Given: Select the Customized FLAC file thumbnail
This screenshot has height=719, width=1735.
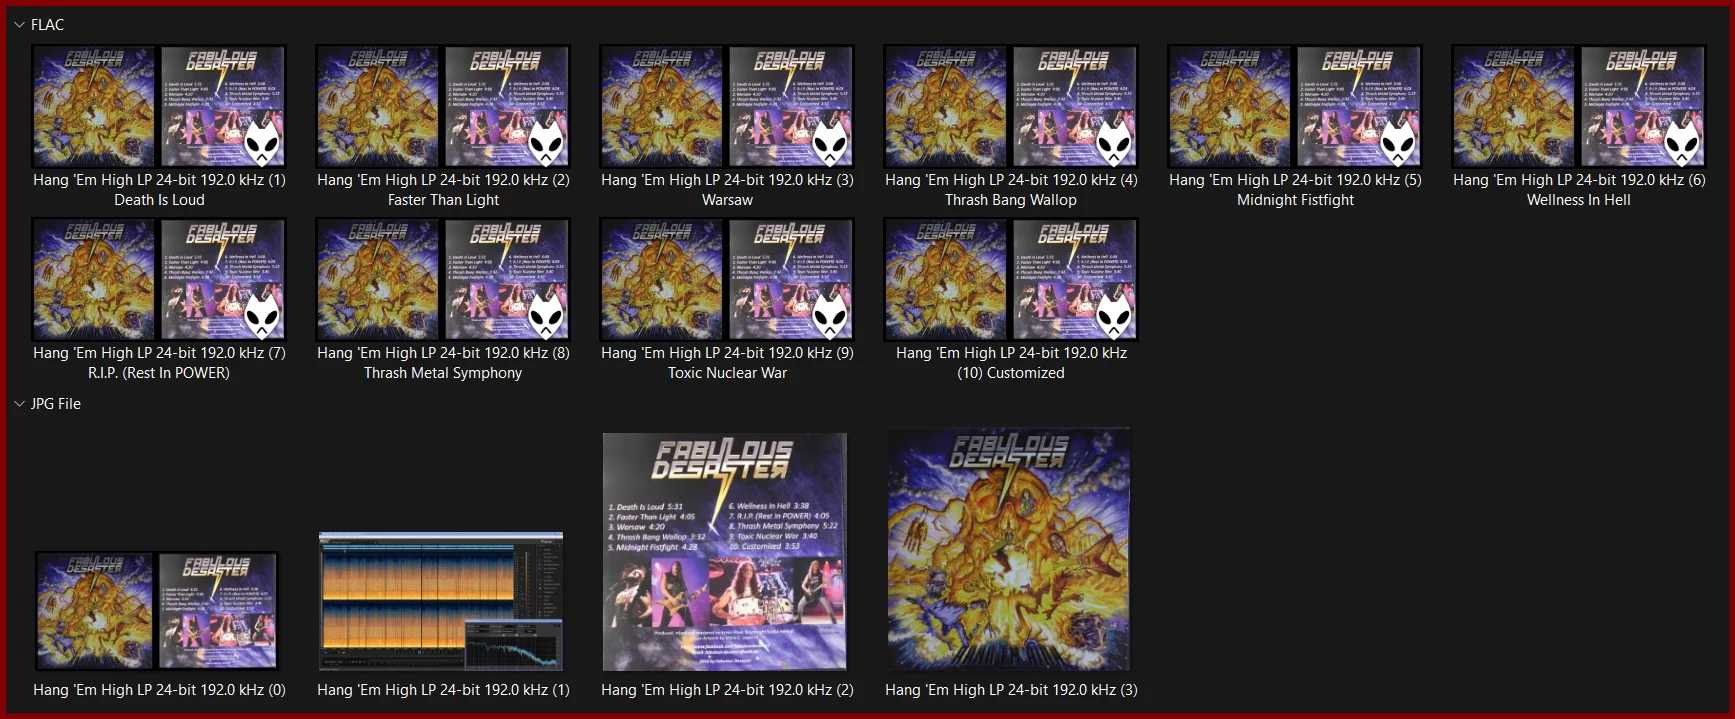Looking at the screenshot, I should (x=1011, y=279).
